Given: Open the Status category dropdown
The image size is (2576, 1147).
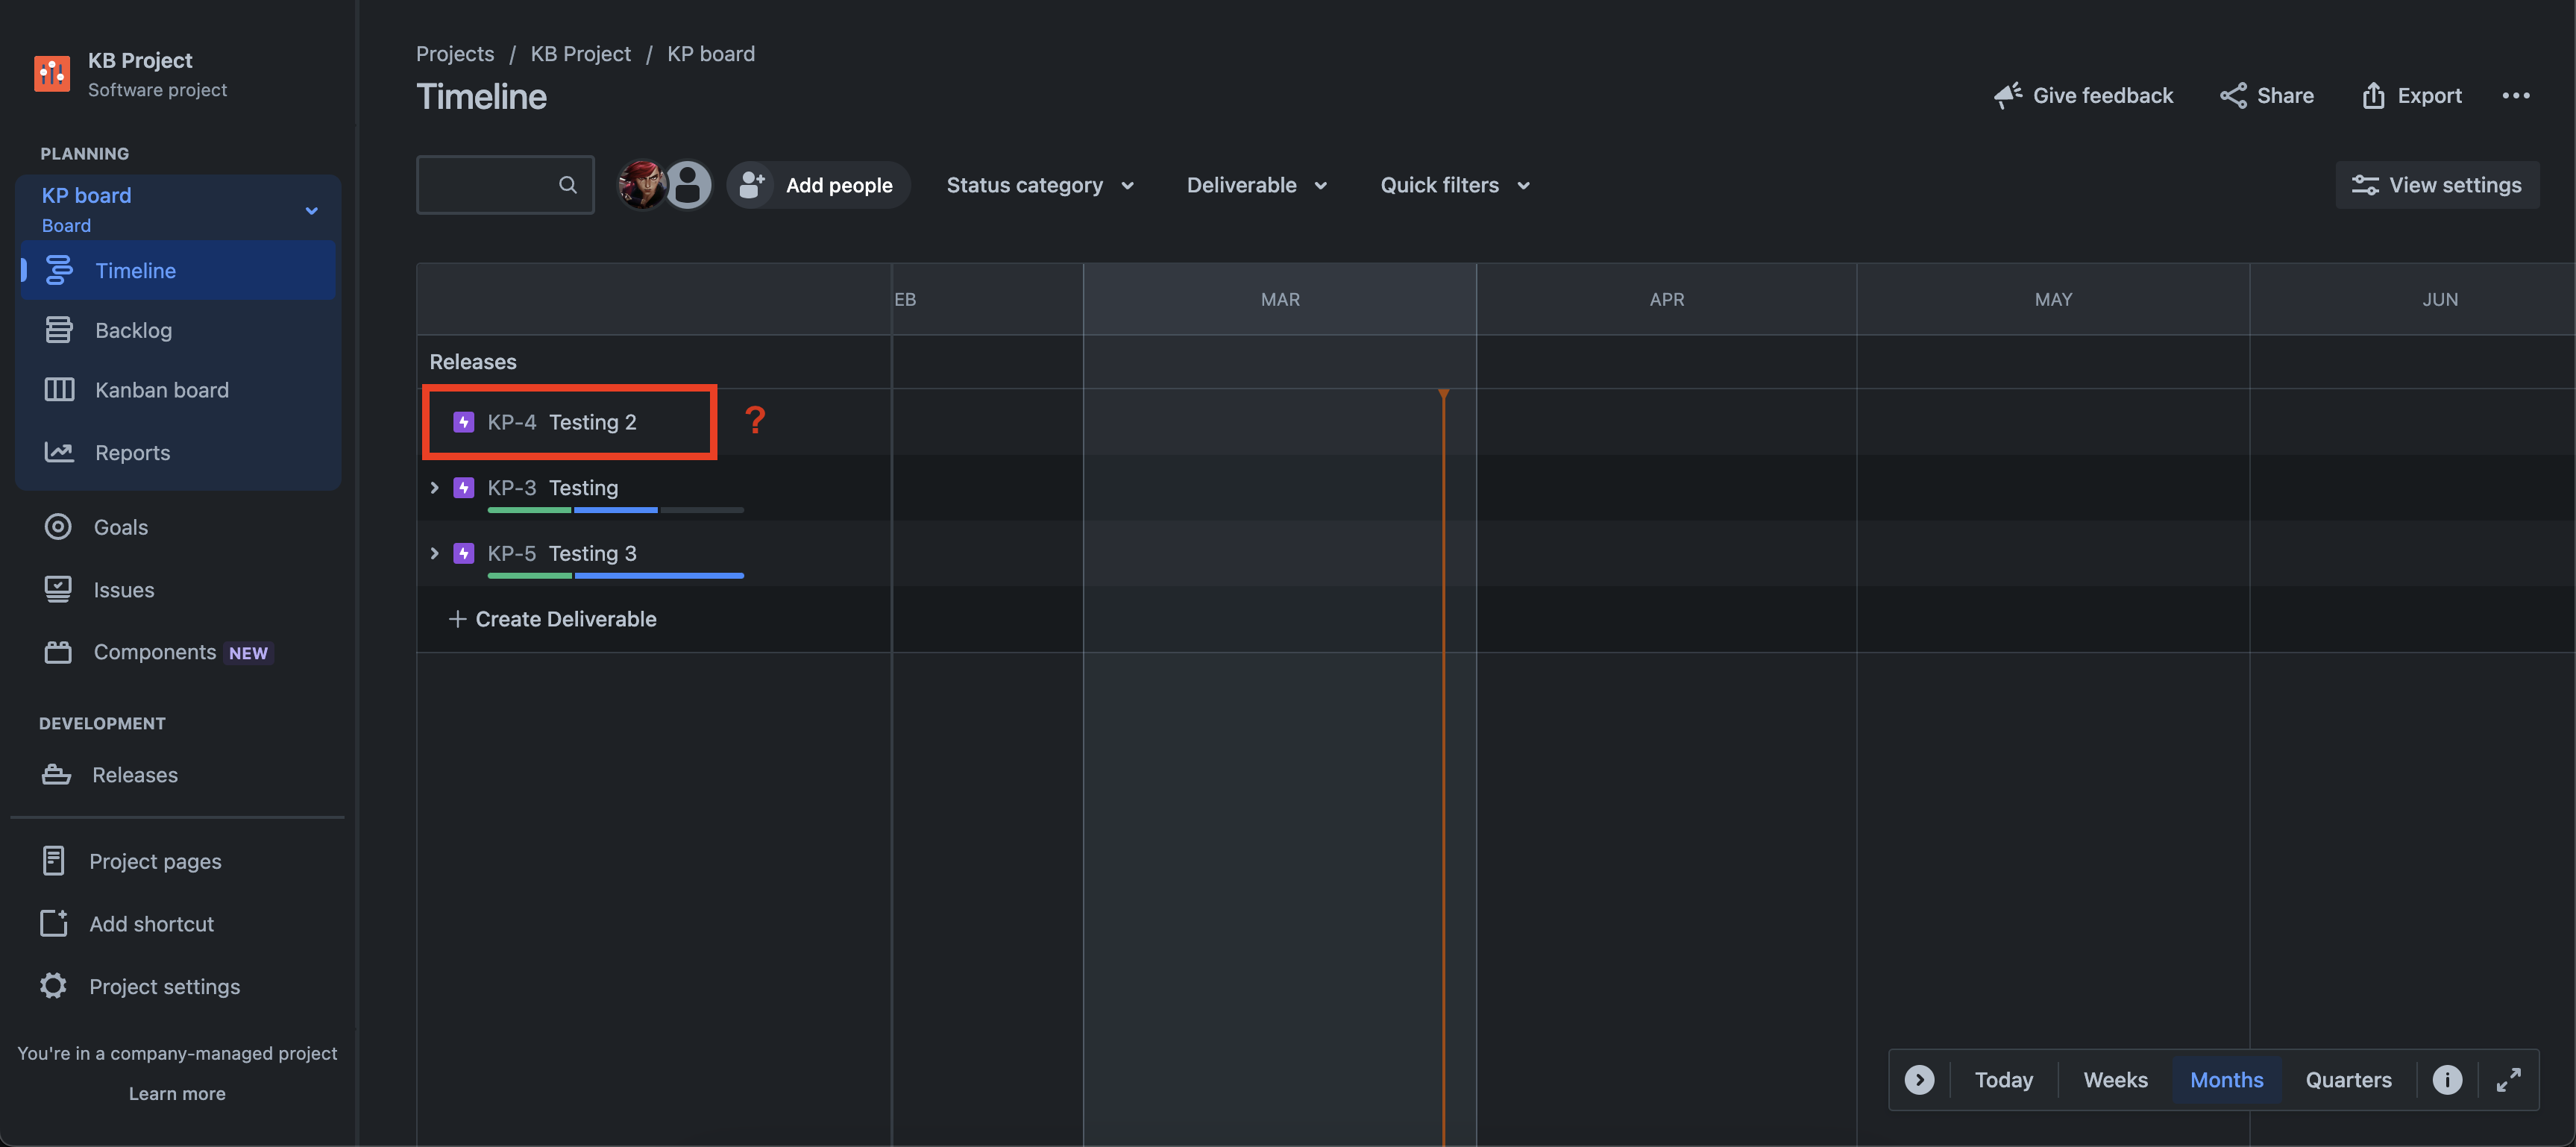Looking at the screenshot, I should coord(1039,185).
